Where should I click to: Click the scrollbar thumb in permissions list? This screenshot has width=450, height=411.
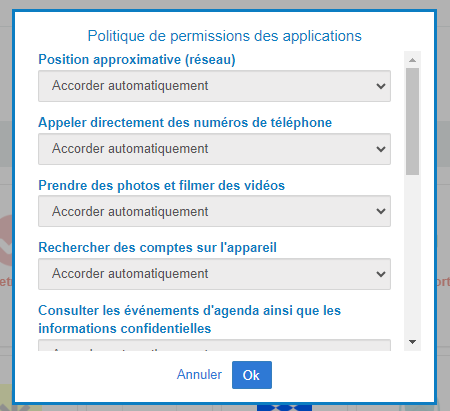pos(412,121)
